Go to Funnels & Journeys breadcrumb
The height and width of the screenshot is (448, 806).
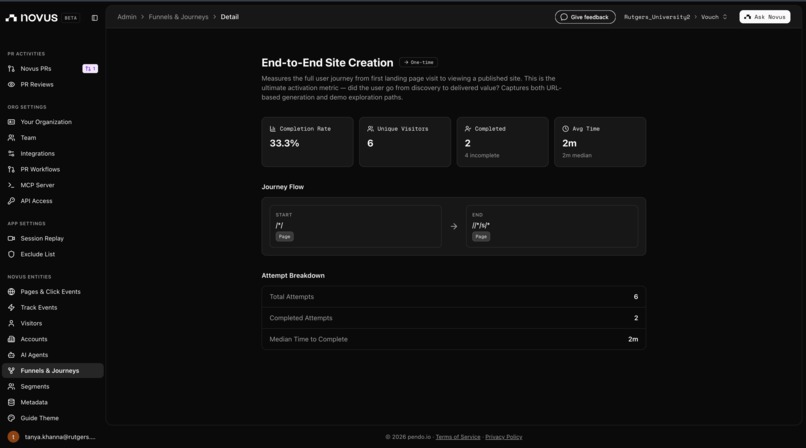click(178, 17)
